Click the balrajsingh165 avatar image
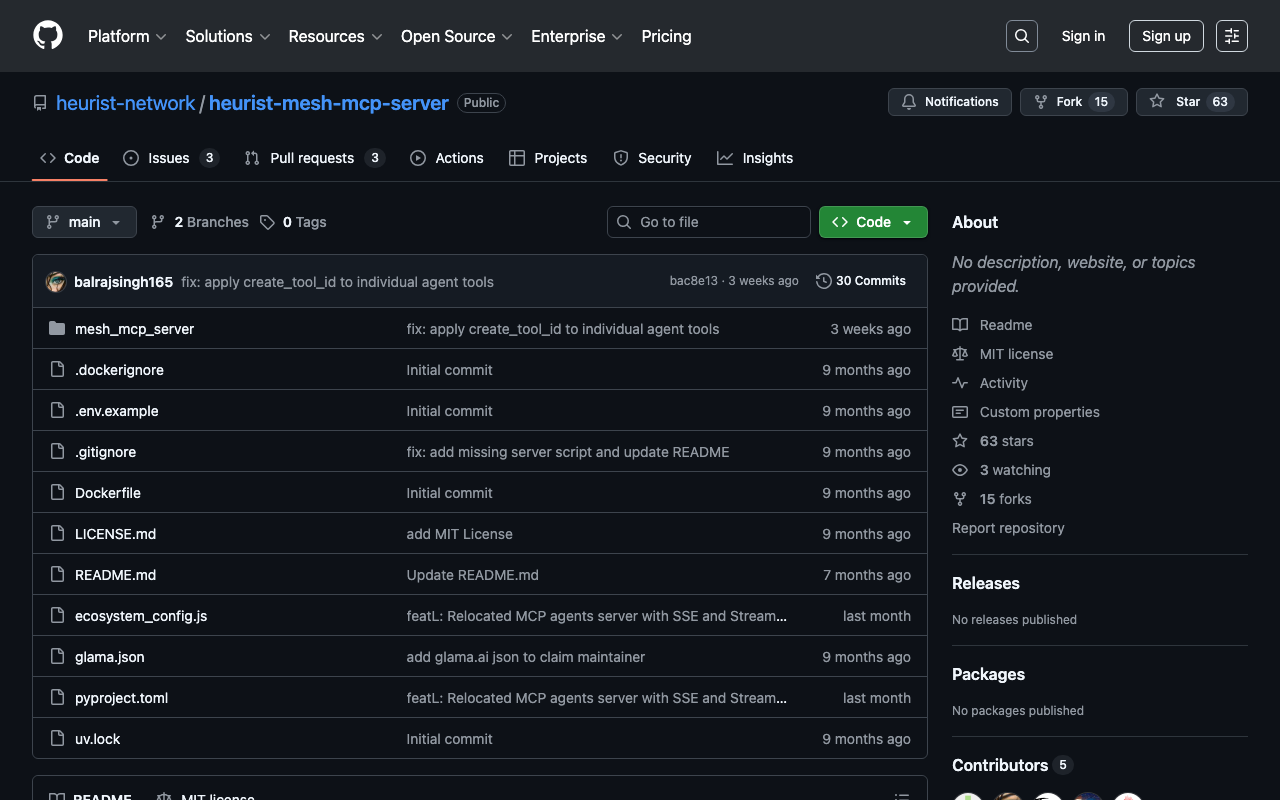This screenshot has width=1280, height=800. tap(56, 282)
